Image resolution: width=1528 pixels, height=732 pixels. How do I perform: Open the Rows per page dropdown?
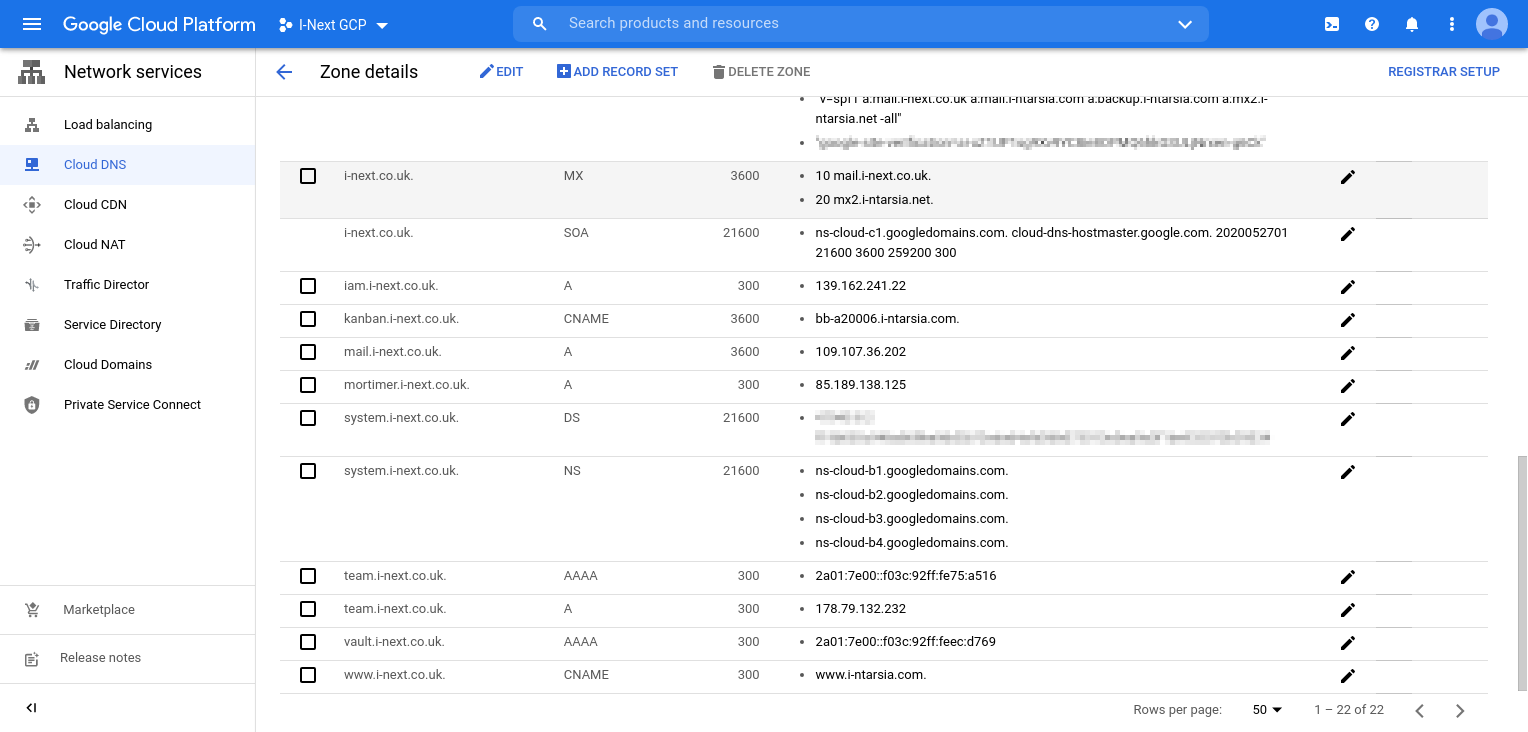pyautogui.click(x=1267, y=710)
